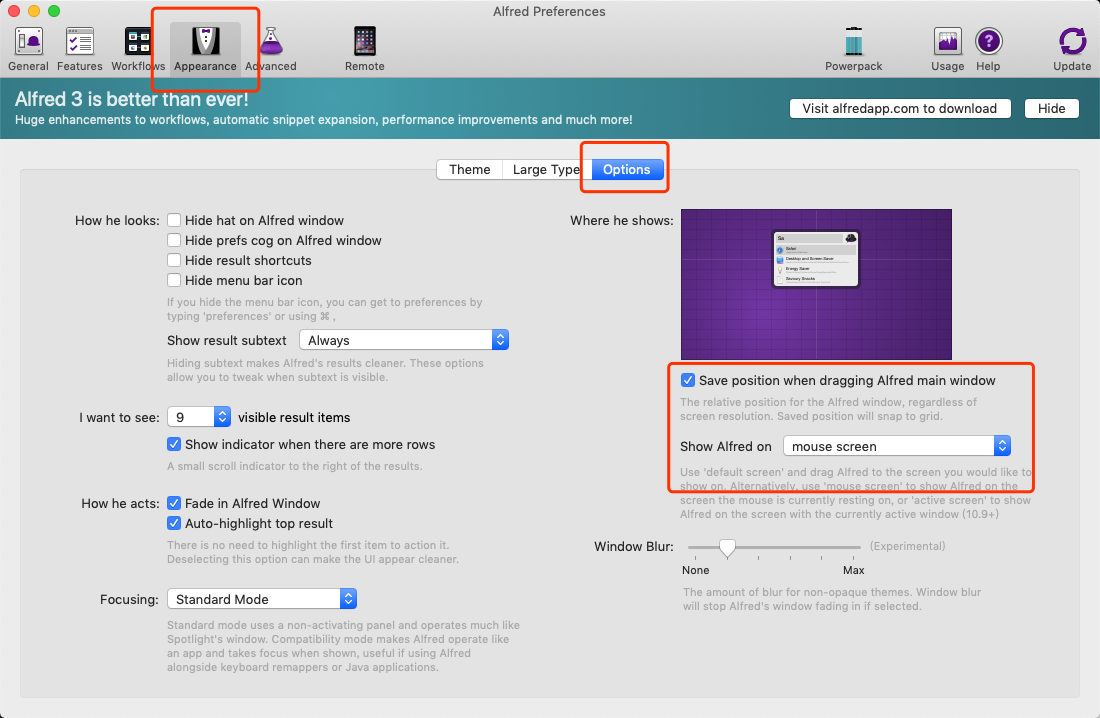Open the Usage statistics pane
The width and height of the screenshot is (1100, 718).
click(948, 48)
